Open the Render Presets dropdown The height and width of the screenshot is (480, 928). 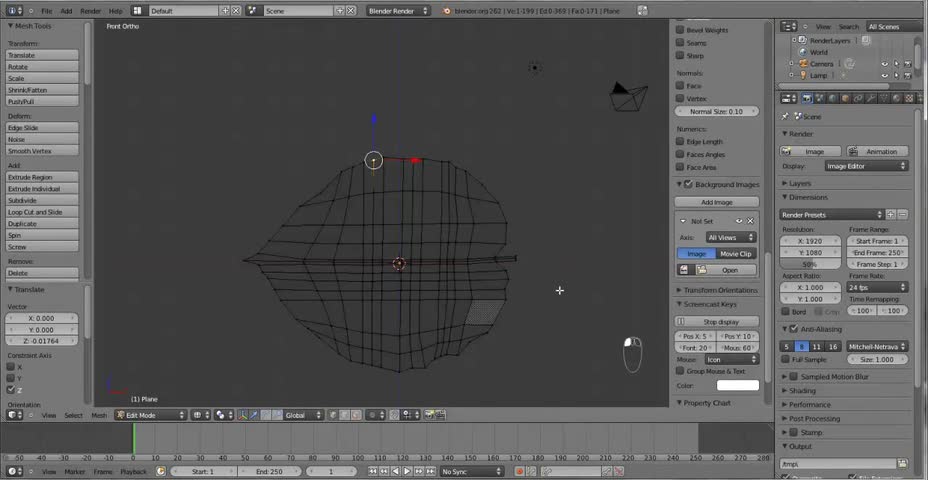pyautogui.click(x=832, y=215)
